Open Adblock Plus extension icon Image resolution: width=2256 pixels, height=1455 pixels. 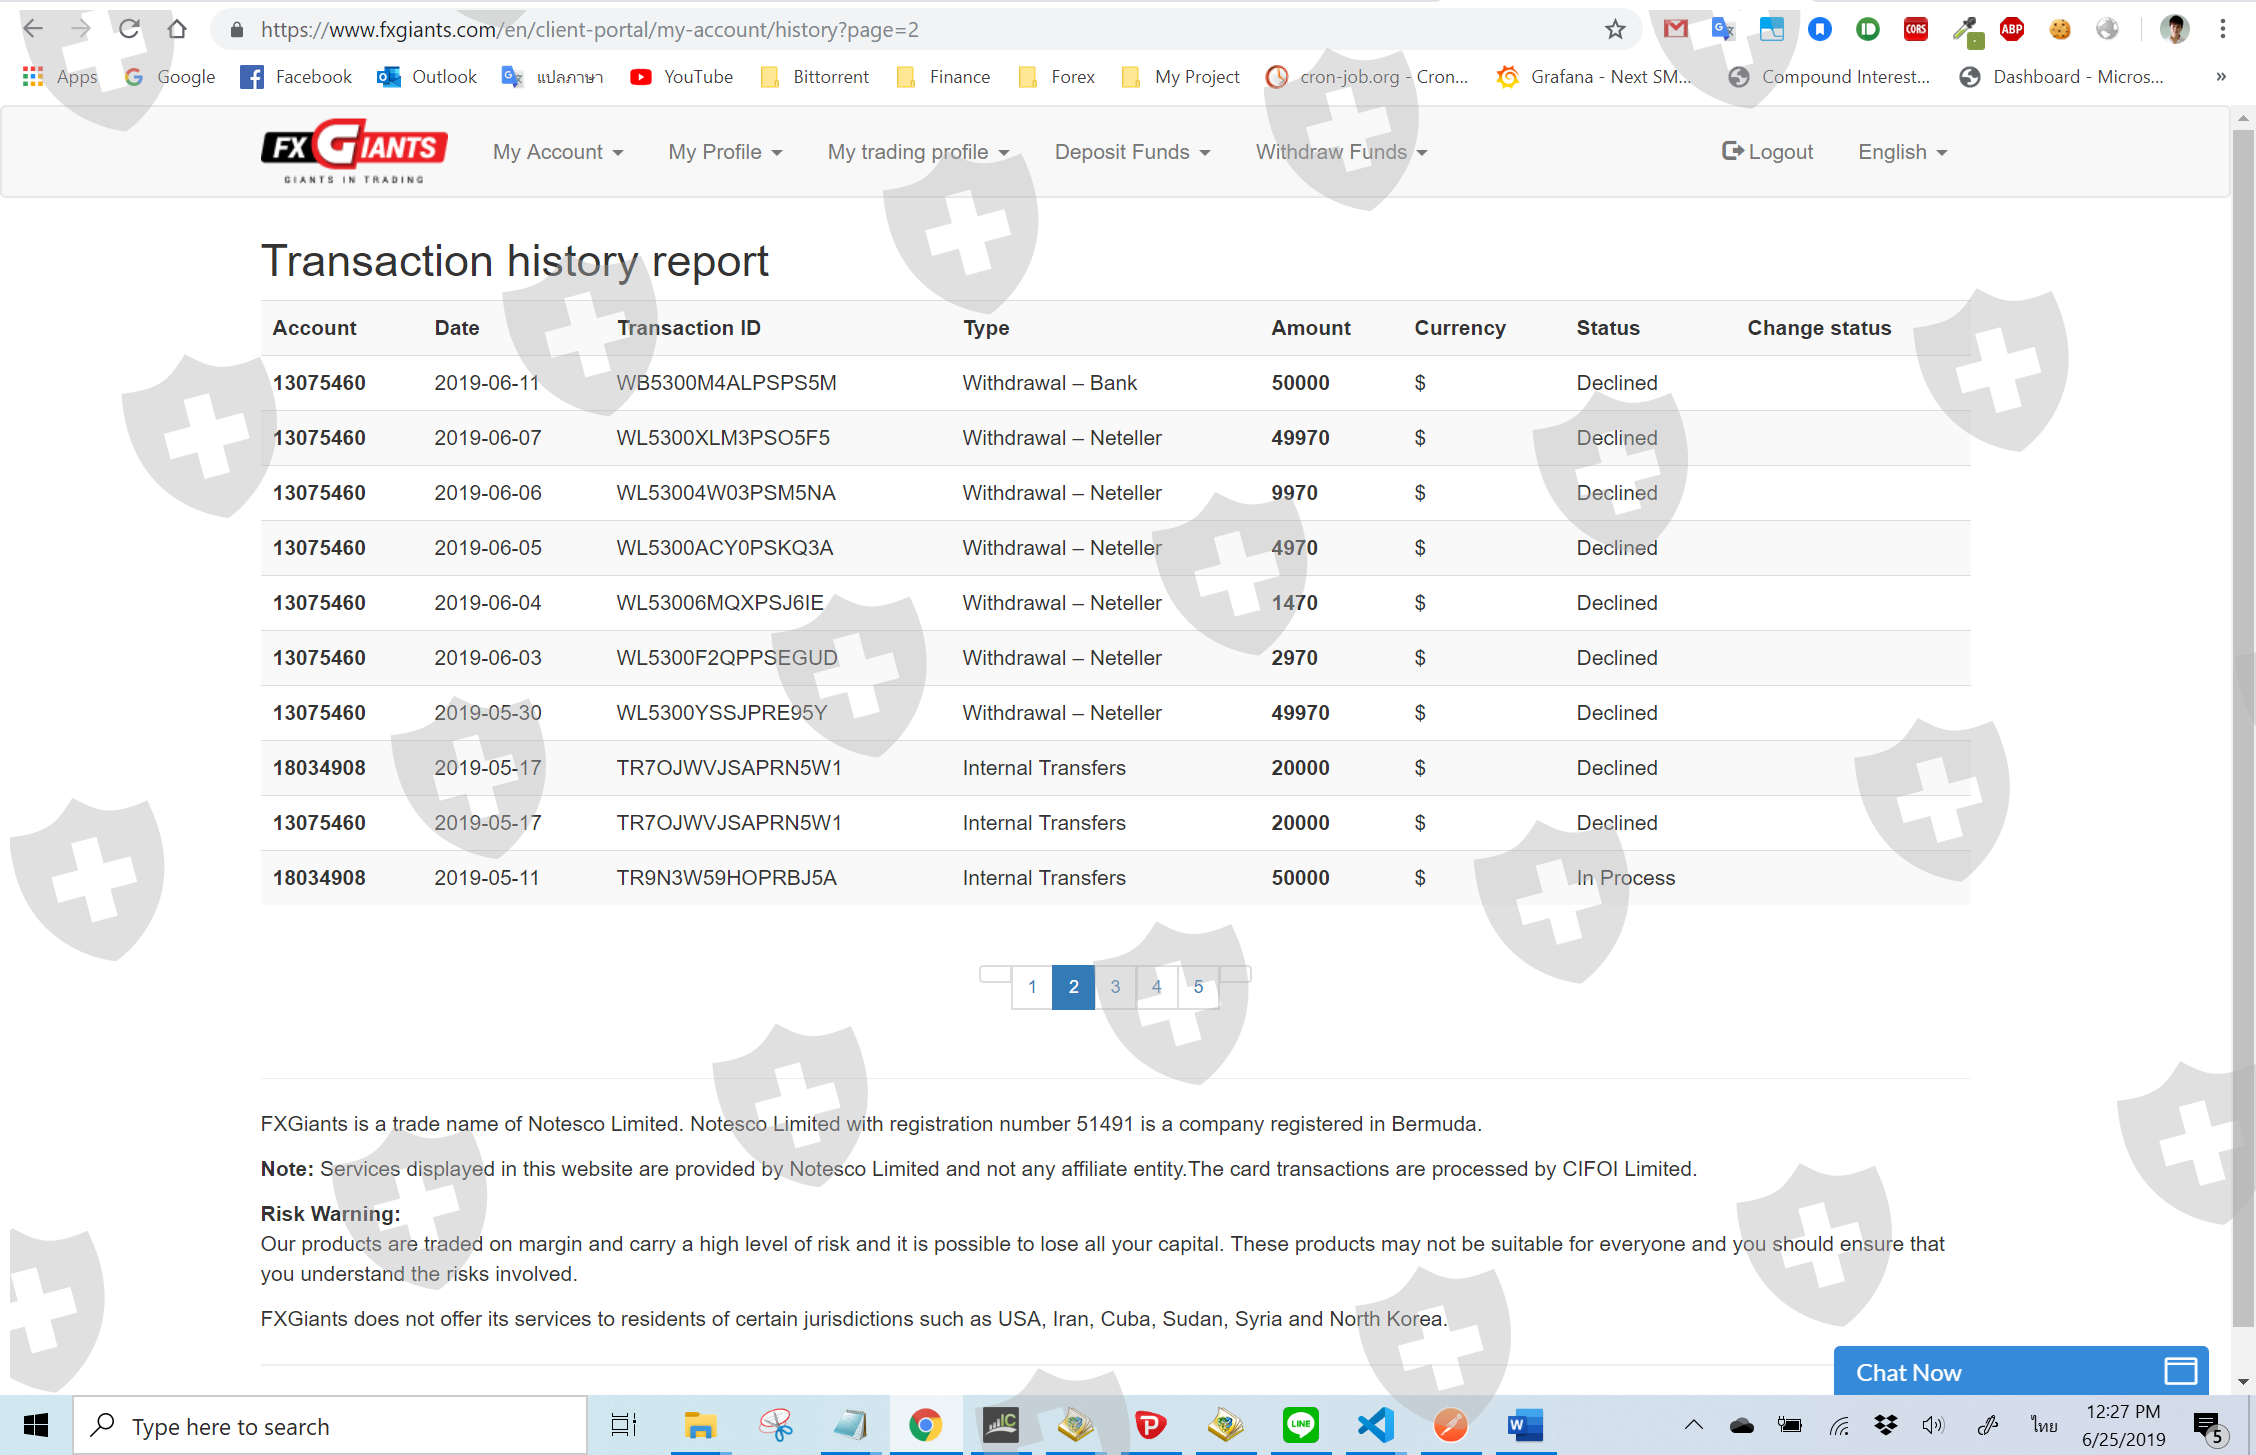(2011, 30)
